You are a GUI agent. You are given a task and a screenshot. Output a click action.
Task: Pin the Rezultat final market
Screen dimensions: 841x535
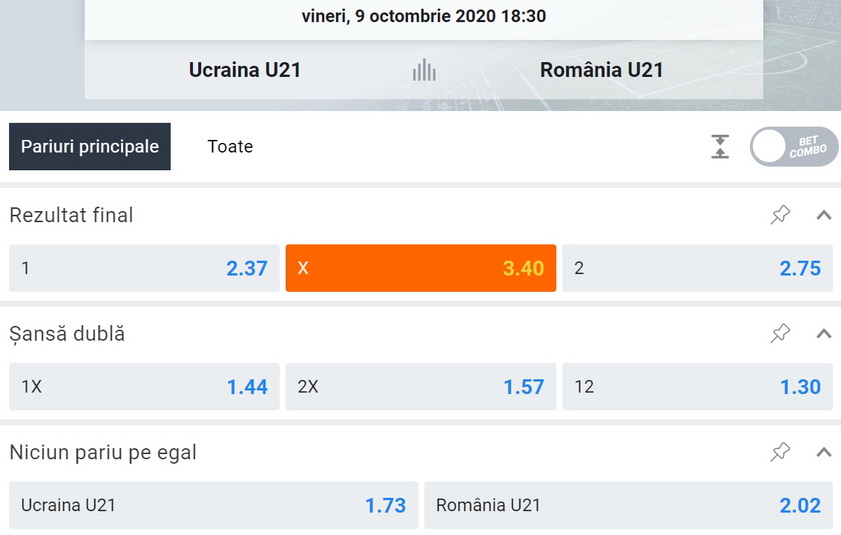[x=780, y=215]
